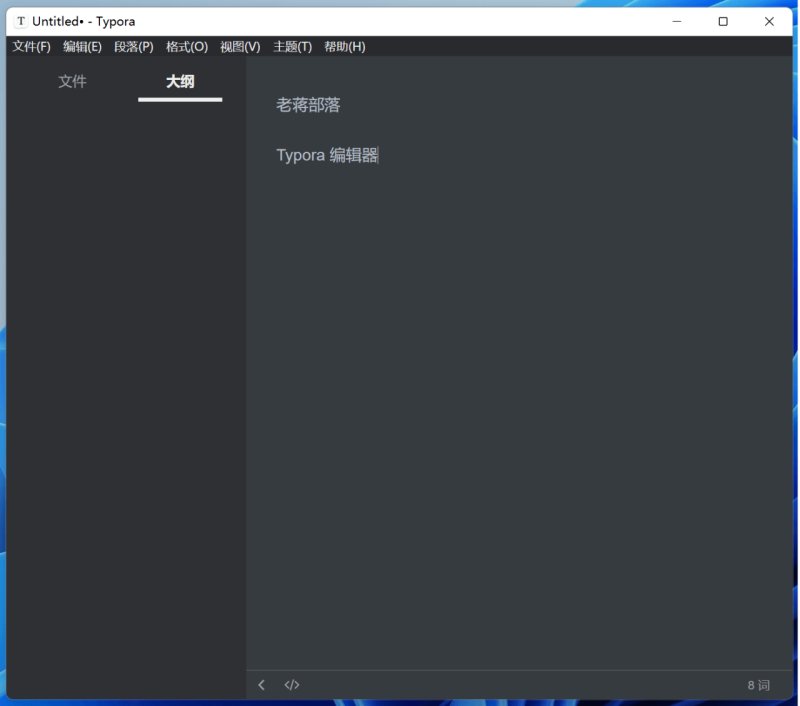Open the 帮助(H) menu
This screenshot has width=800, height=706.
click(x=344, y=47)
